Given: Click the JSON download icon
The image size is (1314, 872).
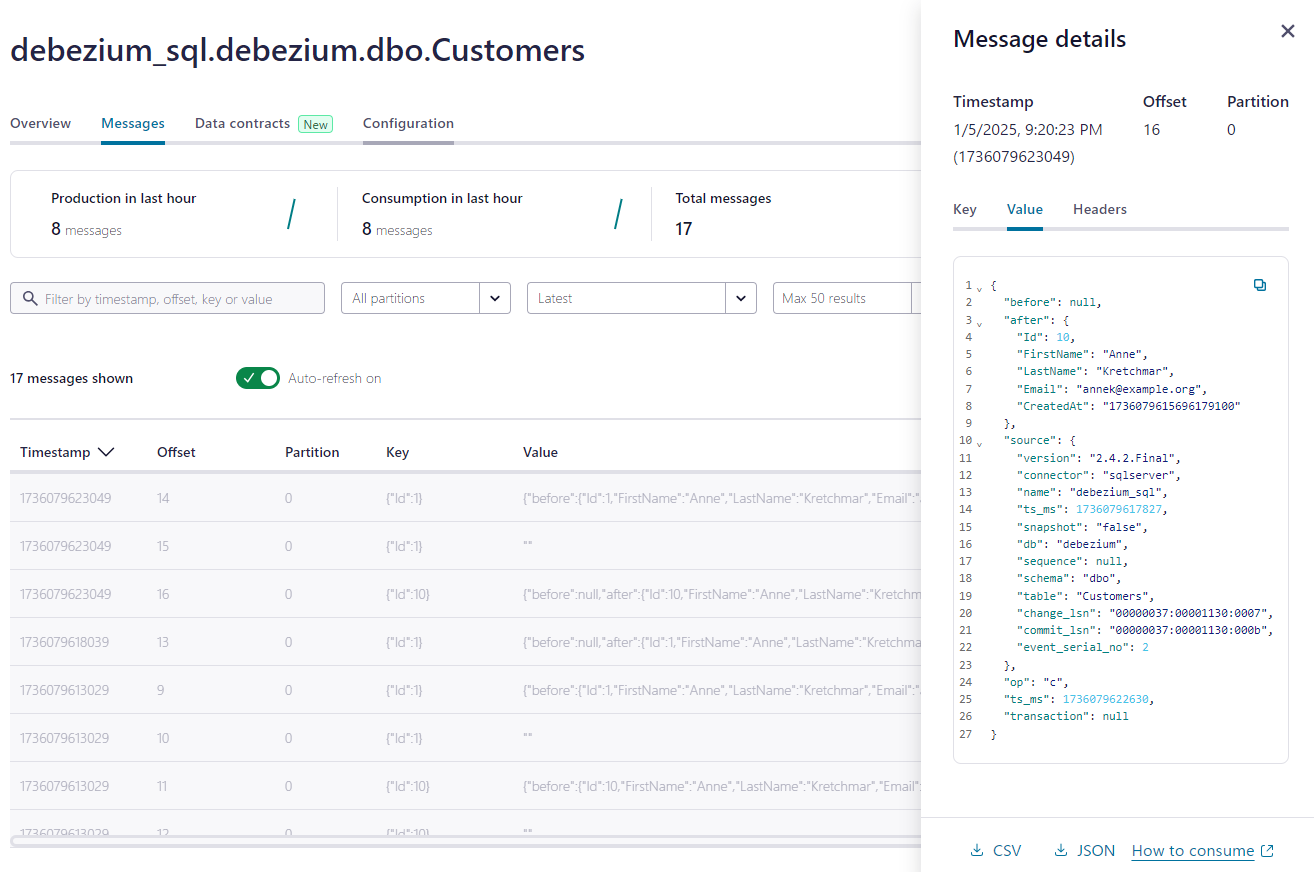Looking at the screenshot, I should pyautogui.click(x=1061, y=851).
